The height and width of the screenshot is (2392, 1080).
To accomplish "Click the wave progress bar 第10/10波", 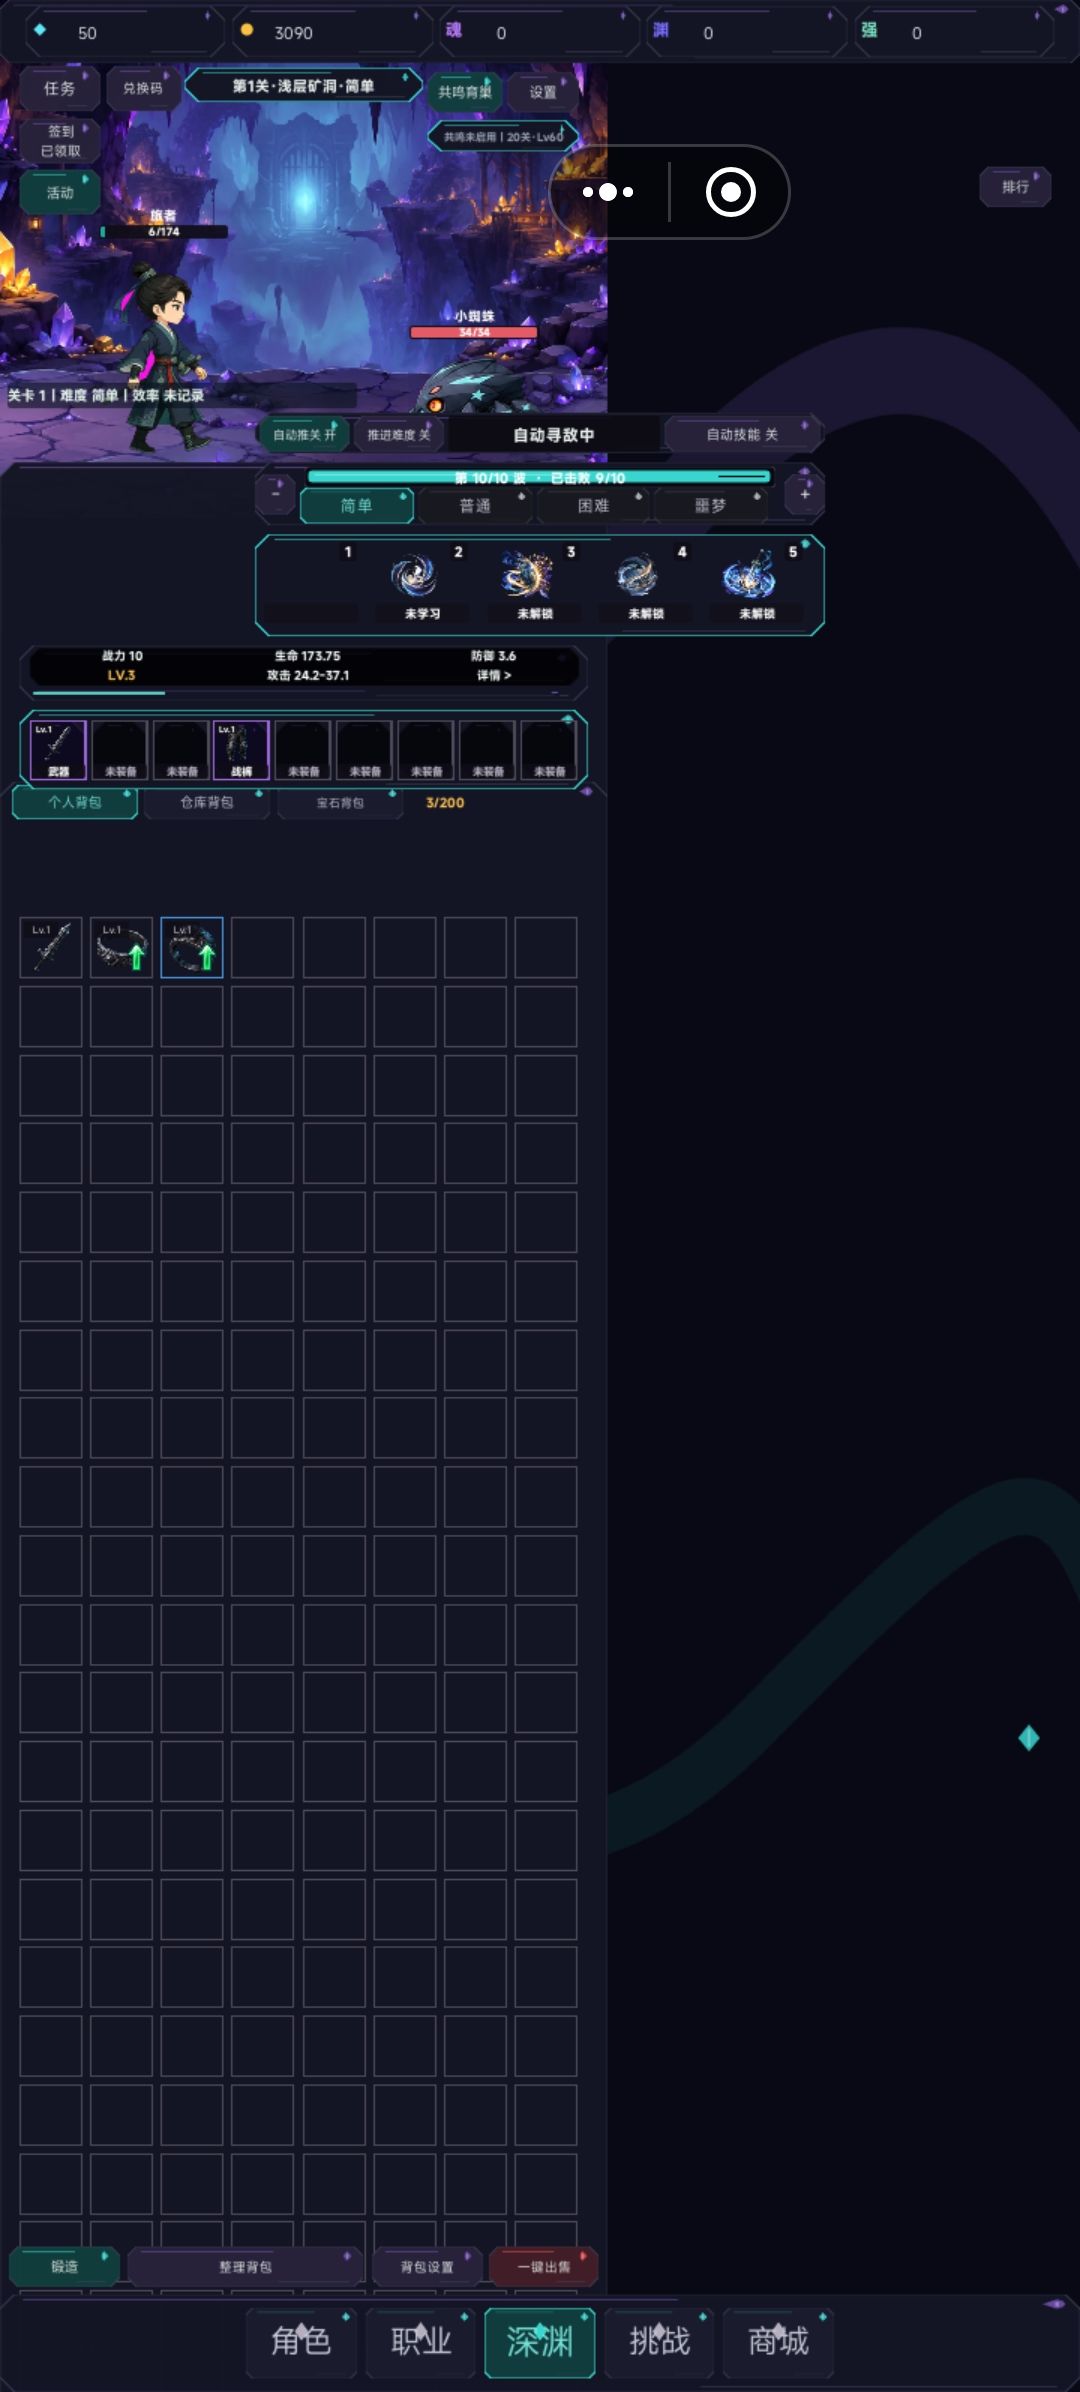I will 540,477.
